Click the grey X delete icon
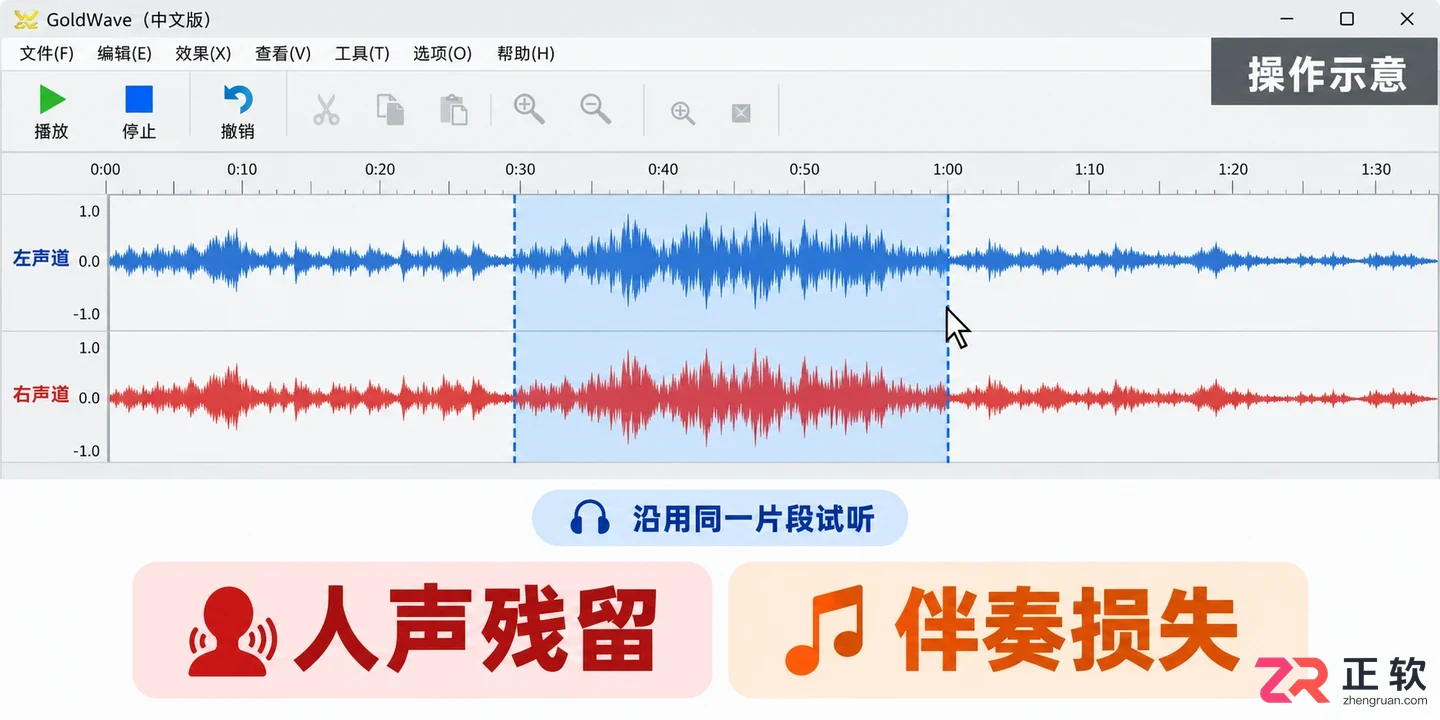 point(741,113)
